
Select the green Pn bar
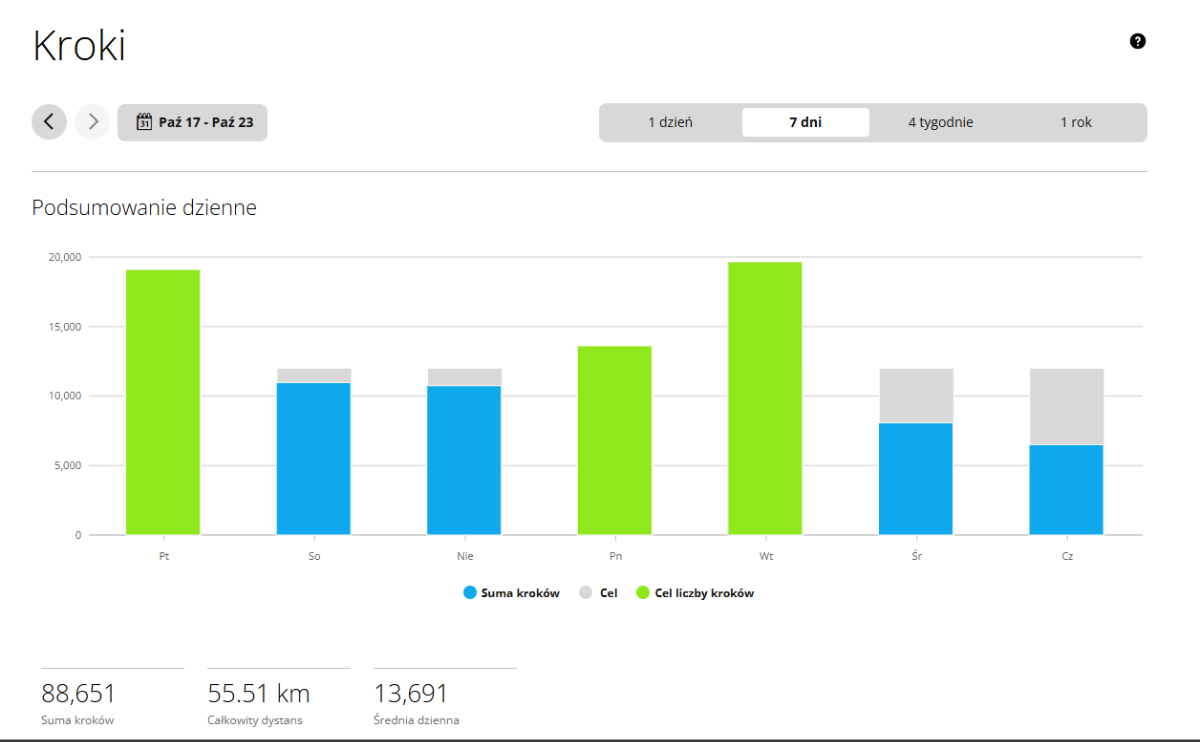[x=614, y=440]
